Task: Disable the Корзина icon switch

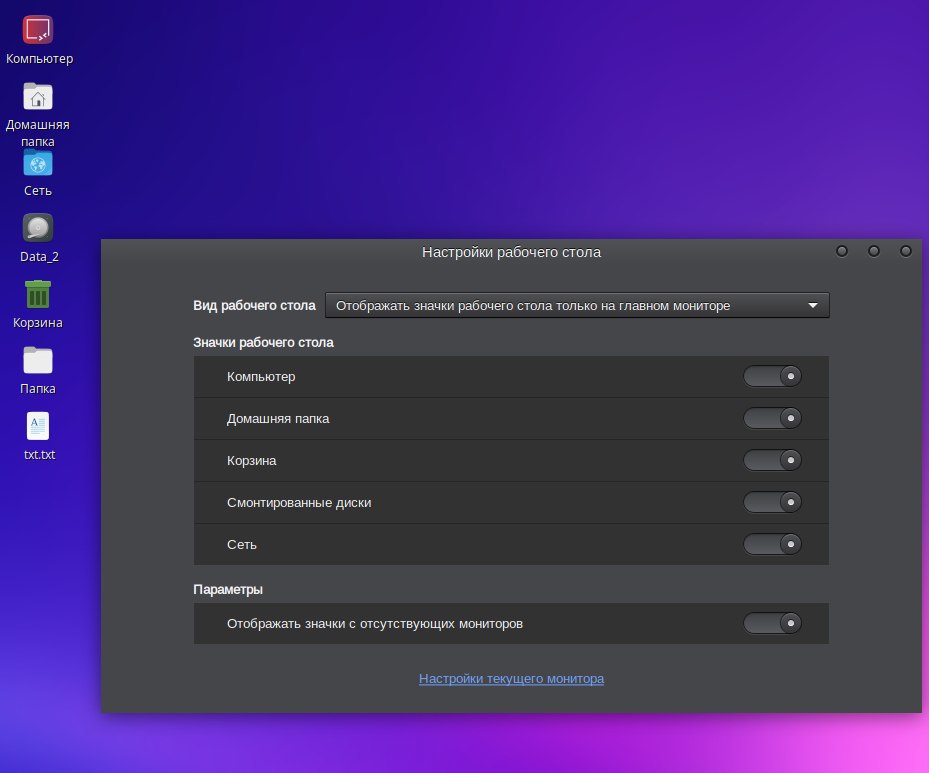Action: point(772,460)
